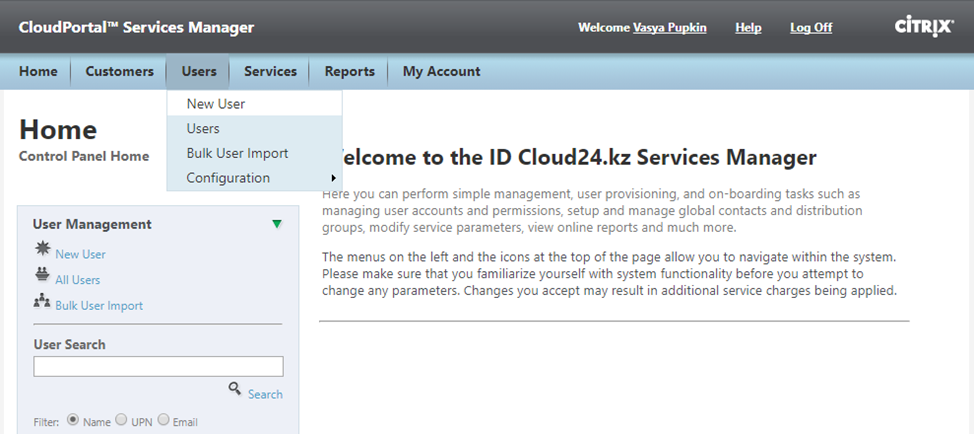Open the Help link
Screen dimensions: 974x434
[748, 28]
